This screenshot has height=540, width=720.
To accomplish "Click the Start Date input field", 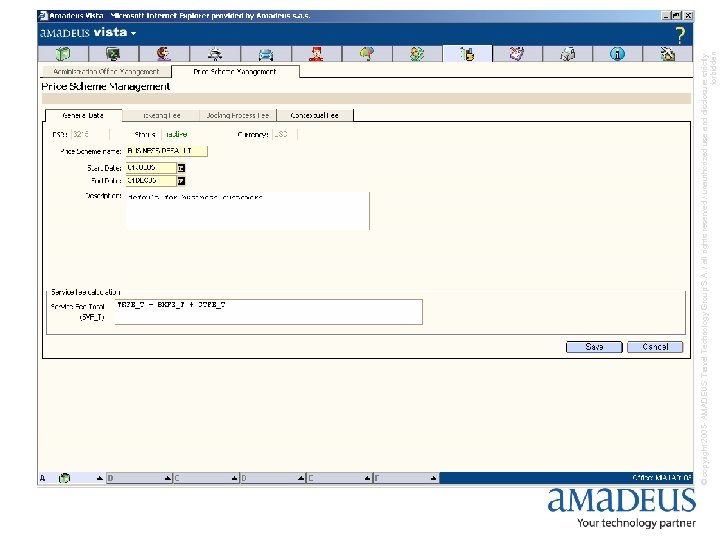I will click(x=151, y=168).
